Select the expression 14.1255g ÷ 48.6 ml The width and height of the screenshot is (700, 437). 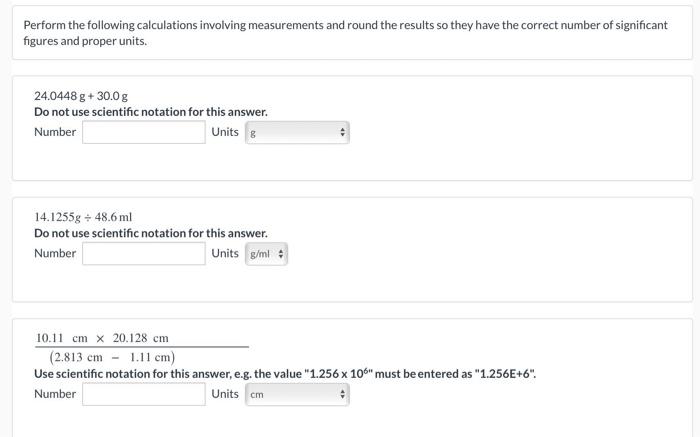click(83, 217)
